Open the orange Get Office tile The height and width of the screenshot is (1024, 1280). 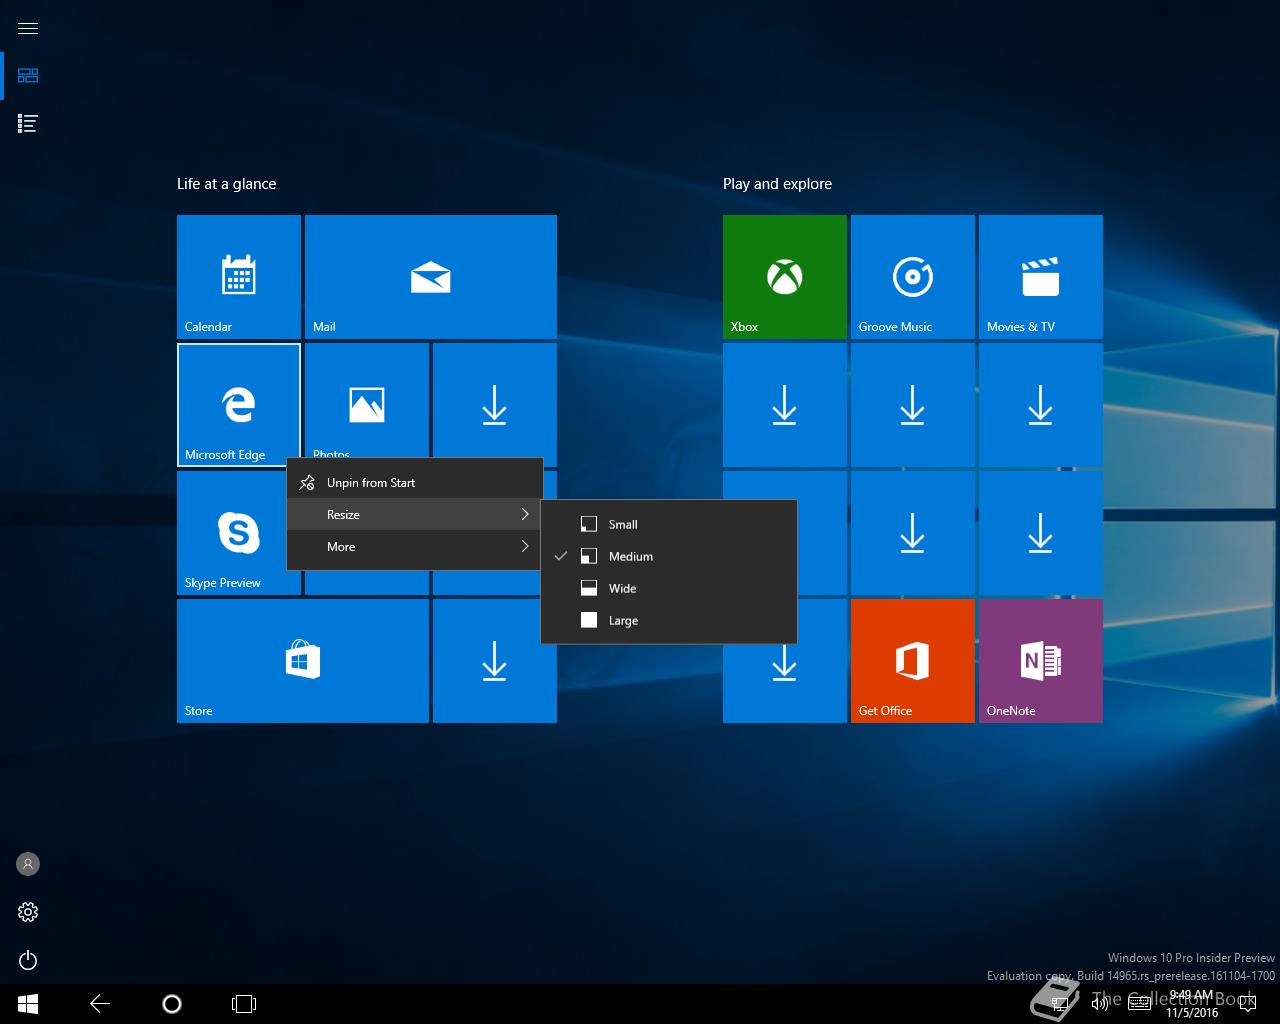(913, 661)
